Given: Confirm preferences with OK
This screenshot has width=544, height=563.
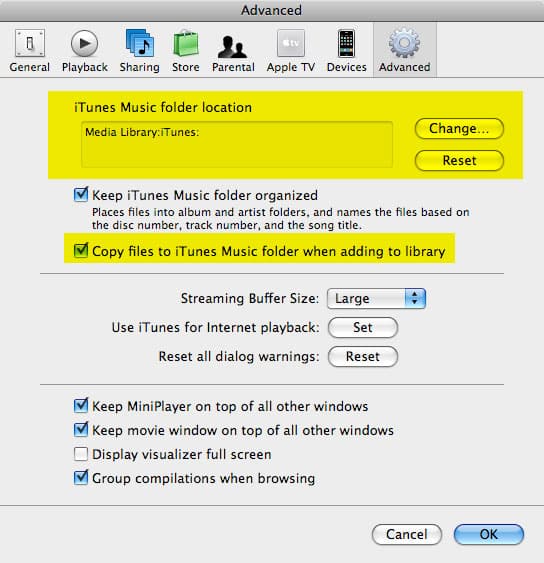Looking at the screenshot, I should [x=489, y=534].
